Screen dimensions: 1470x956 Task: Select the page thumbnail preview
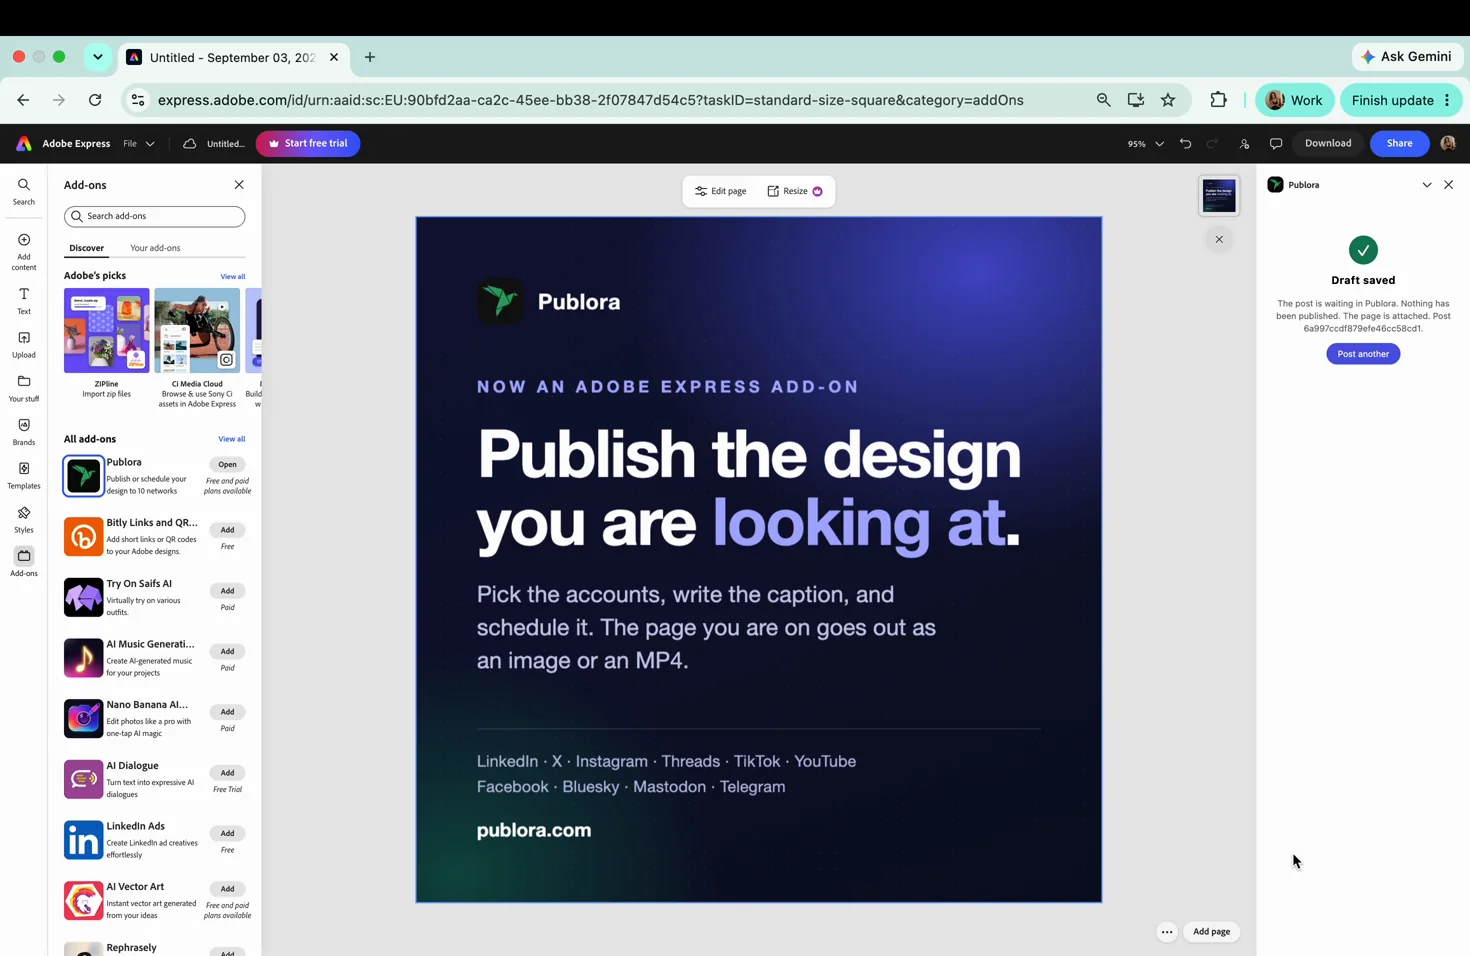point(1219,196)
